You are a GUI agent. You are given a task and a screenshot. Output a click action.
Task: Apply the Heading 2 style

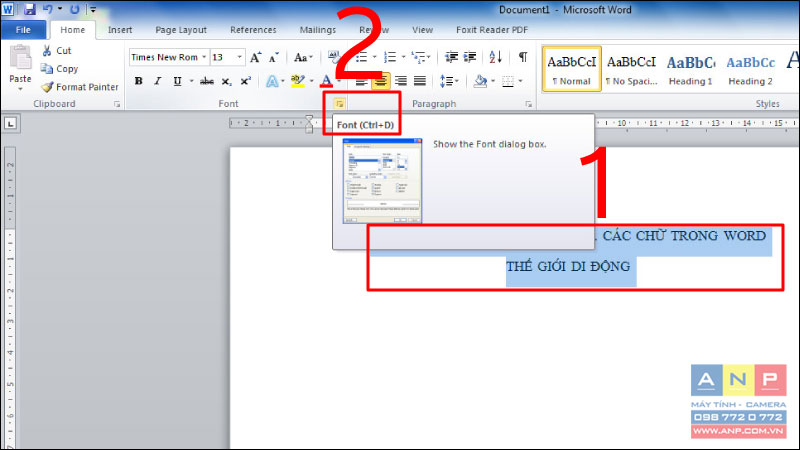coord(750,69)
